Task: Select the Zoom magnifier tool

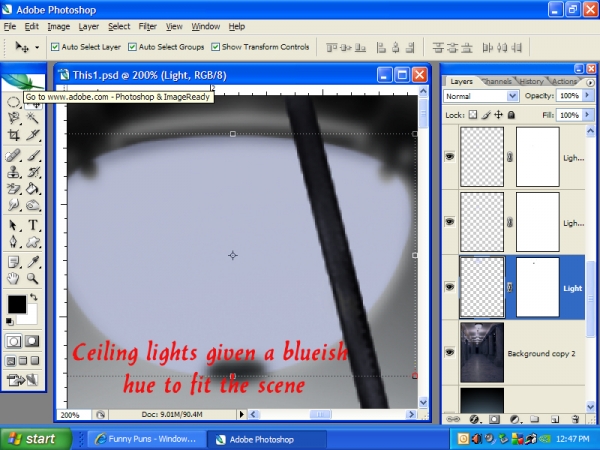Action: (x=33, y=279)
